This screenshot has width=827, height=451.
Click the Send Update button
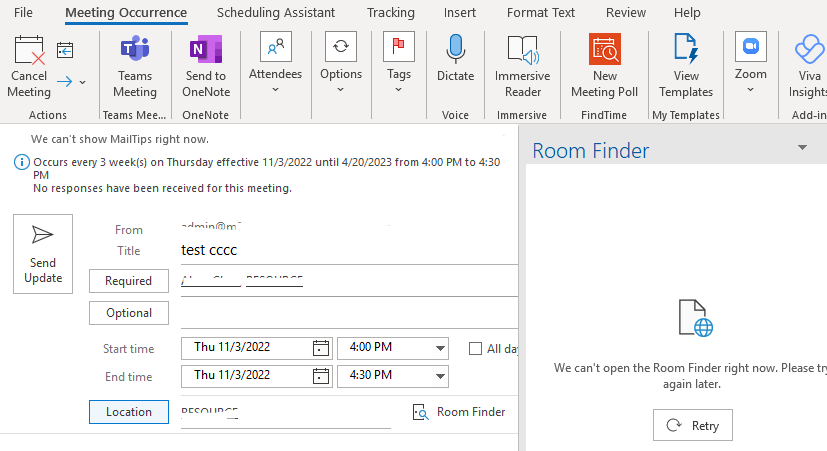43,254
